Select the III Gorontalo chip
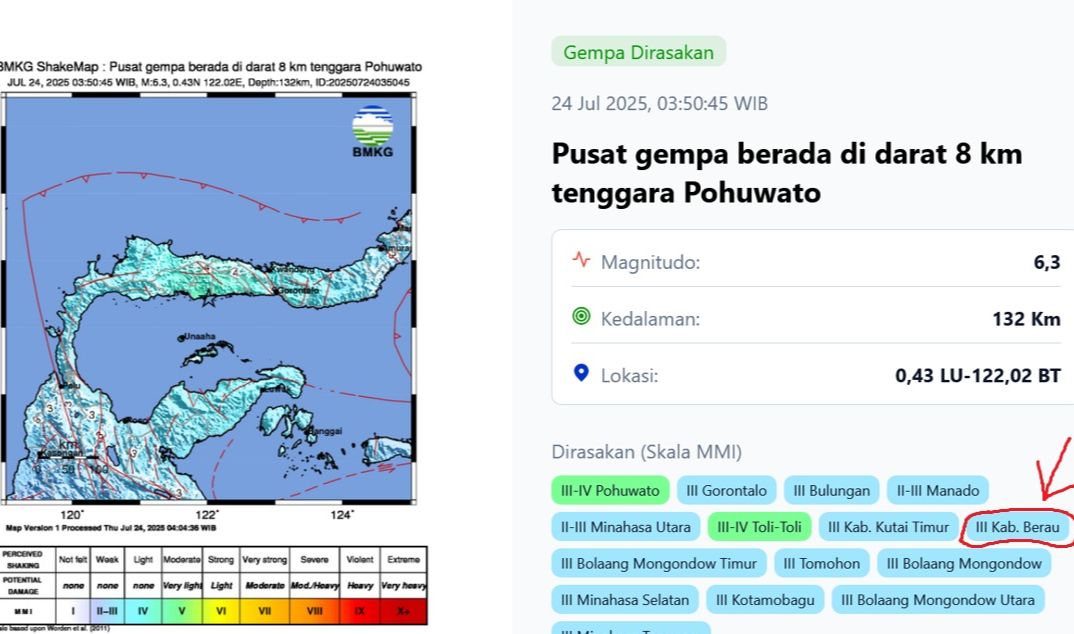Viewport: 1074px width, 634px height. [x=725, y=490]
